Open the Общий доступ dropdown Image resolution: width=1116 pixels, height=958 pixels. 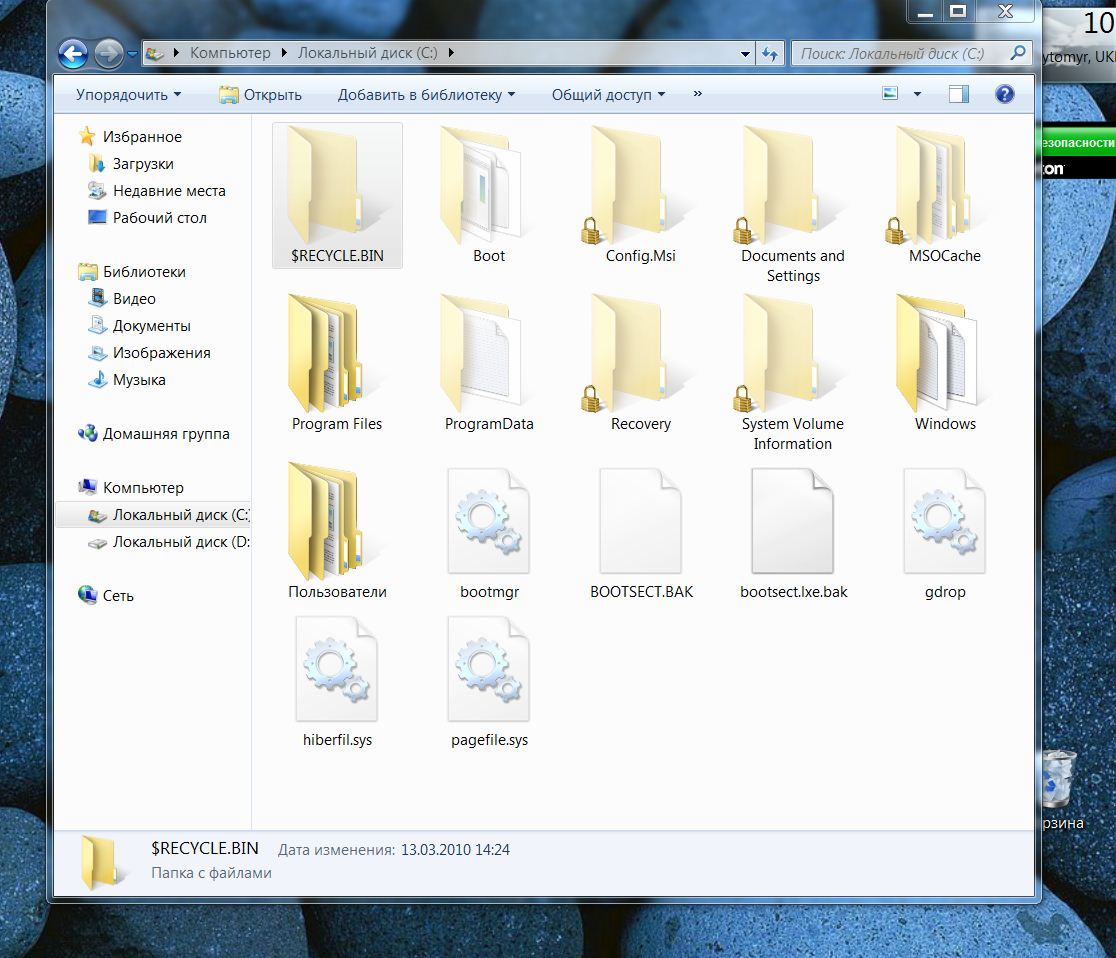608,95
